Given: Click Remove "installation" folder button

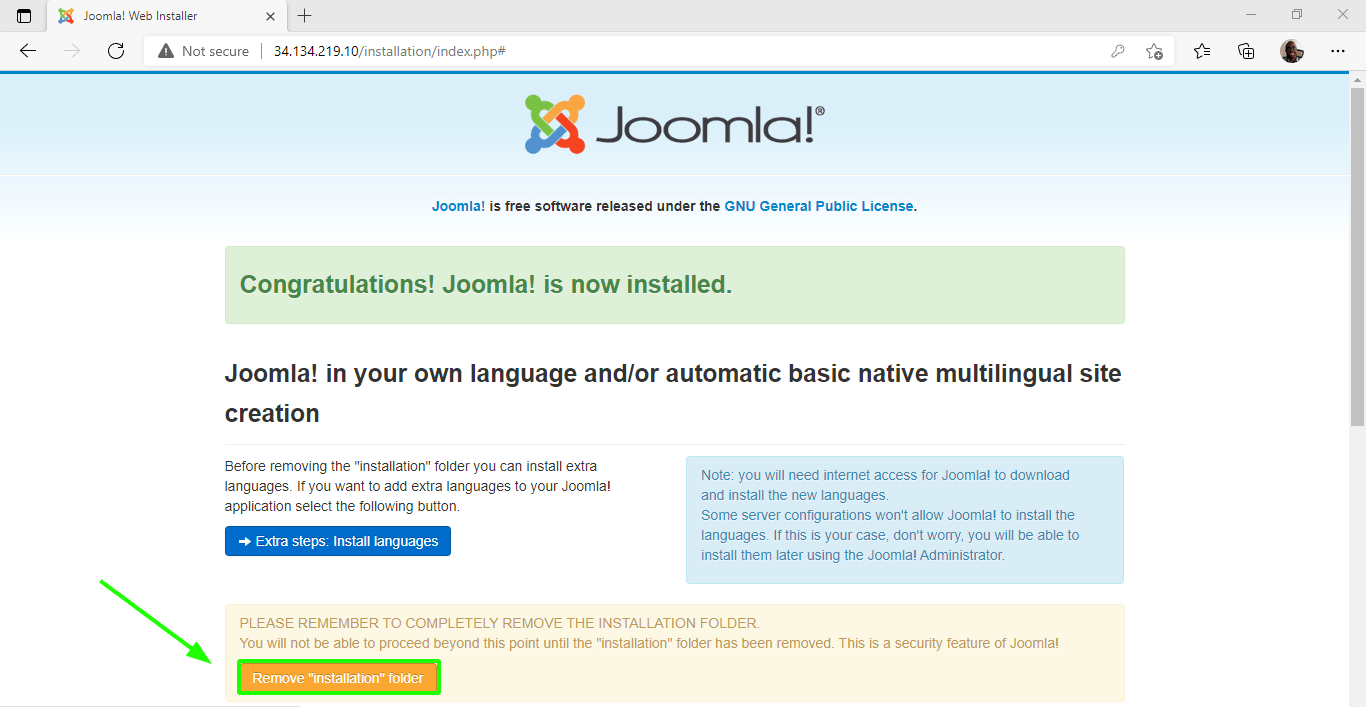Looking at the screenshot, I should pyautogui.click(x=338, y=678).
